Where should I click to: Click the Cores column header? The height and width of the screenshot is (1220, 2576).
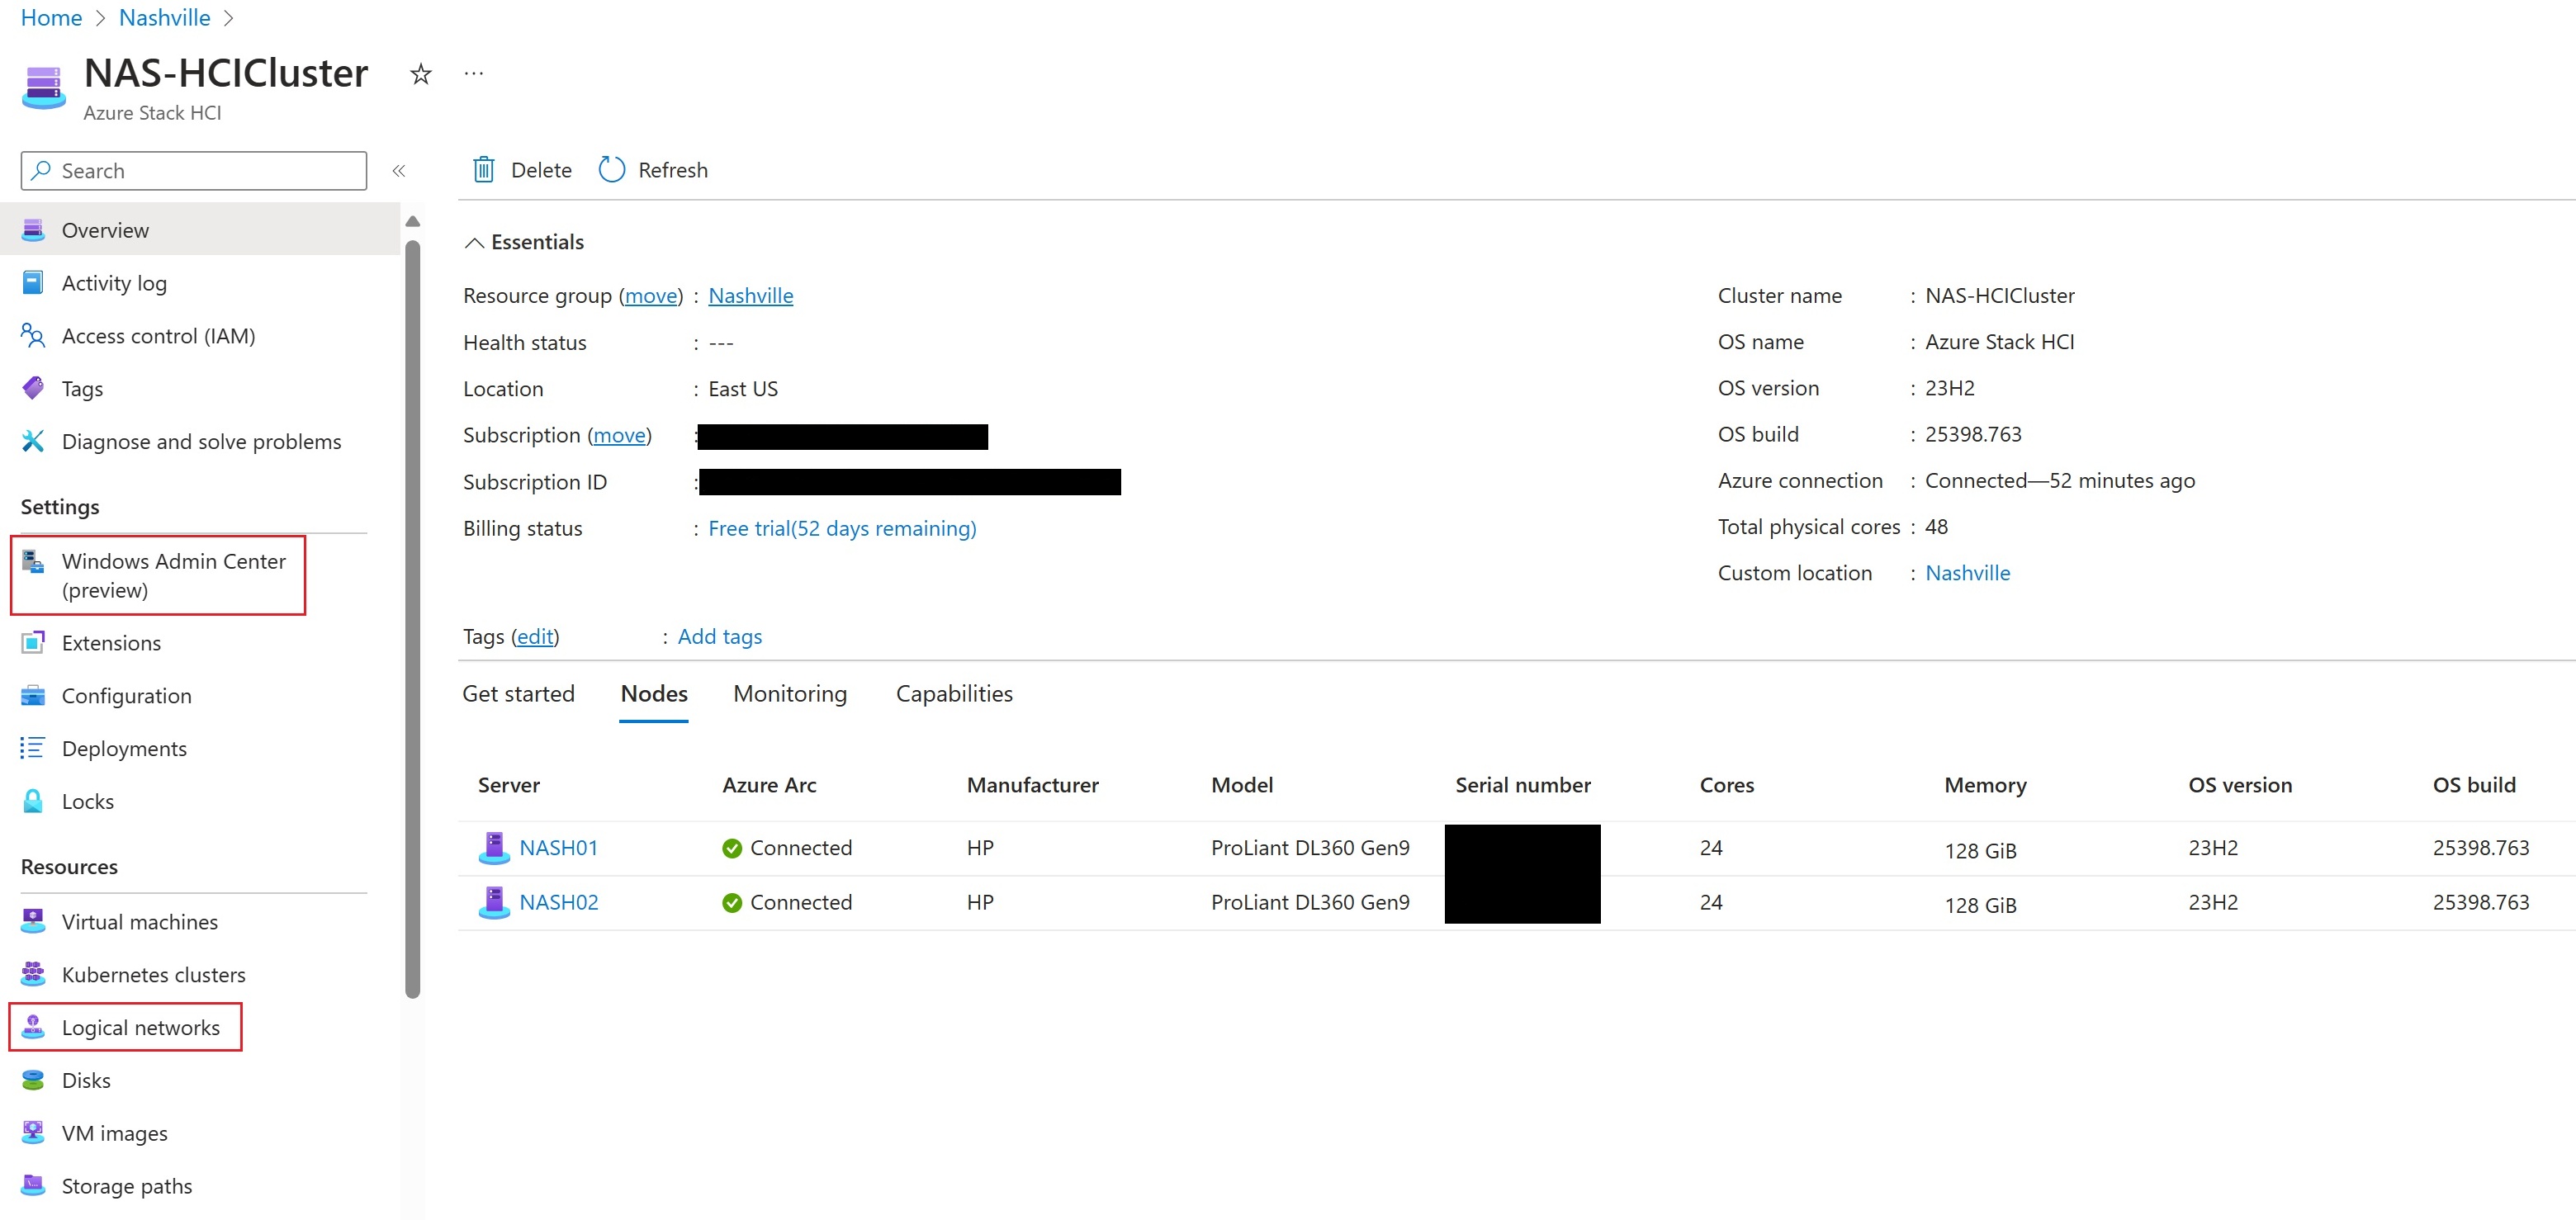(1727, 785)
